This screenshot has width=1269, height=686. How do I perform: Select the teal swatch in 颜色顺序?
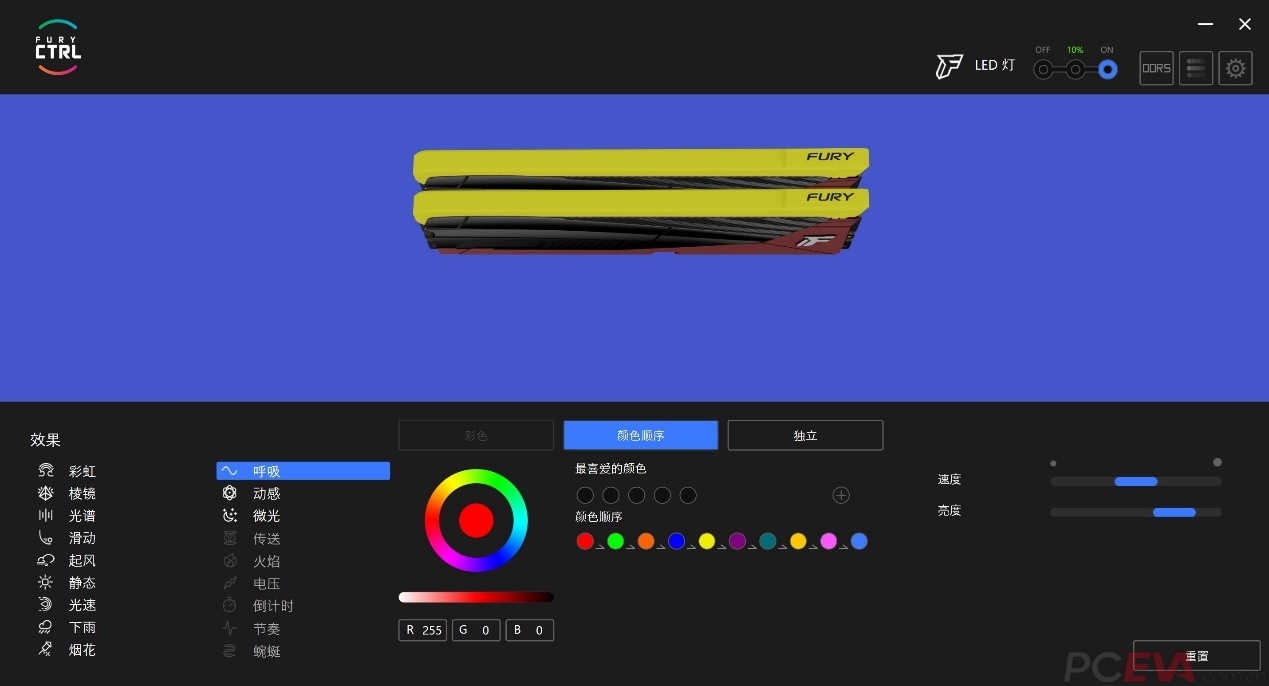pos(768,541)
